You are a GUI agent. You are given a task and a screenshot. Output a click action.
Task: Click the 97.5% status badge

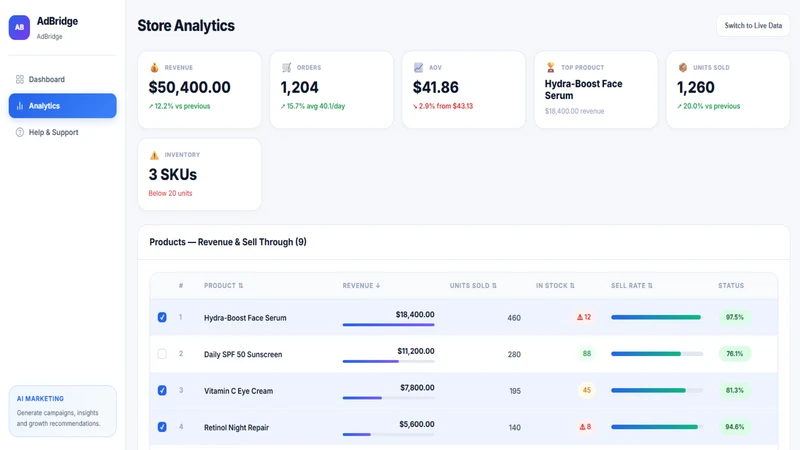[x=735, y=317]
